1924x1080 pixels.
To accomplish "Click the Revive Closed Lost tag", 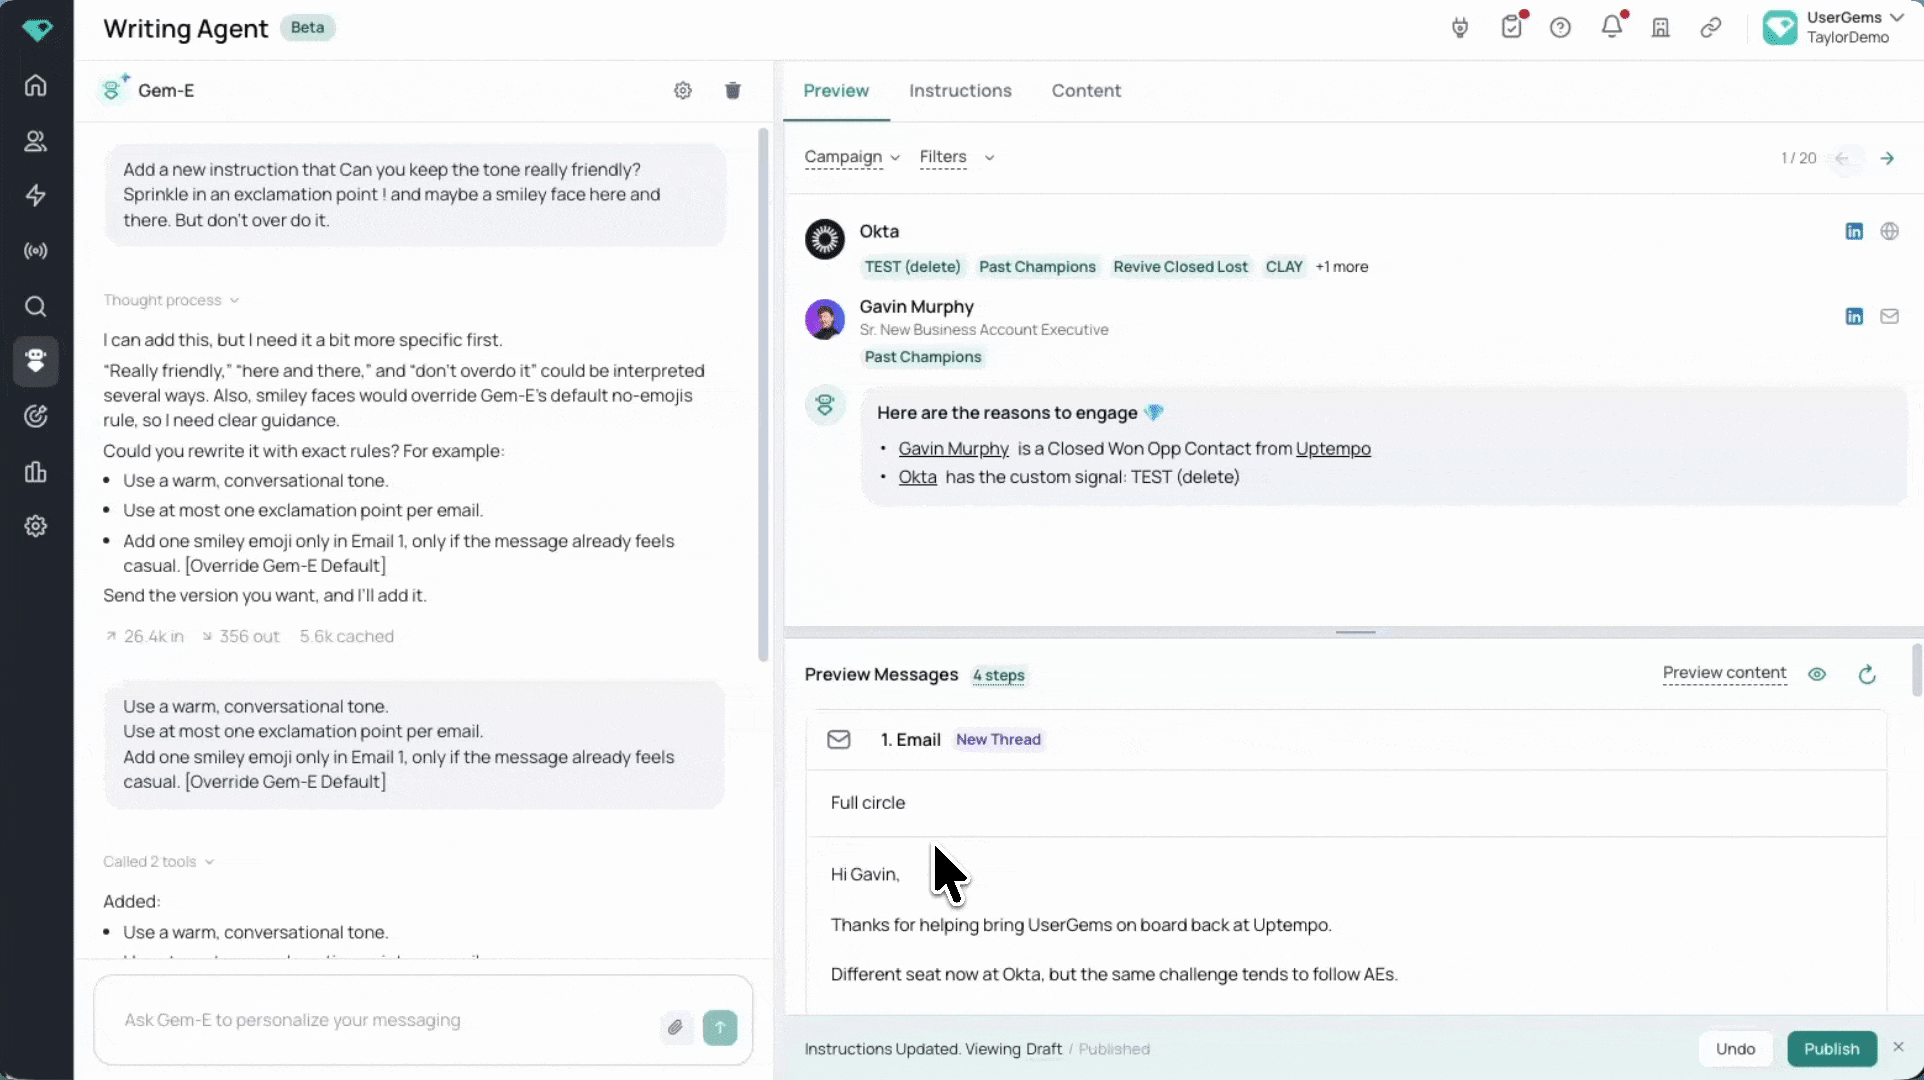I will point(1180,267).
